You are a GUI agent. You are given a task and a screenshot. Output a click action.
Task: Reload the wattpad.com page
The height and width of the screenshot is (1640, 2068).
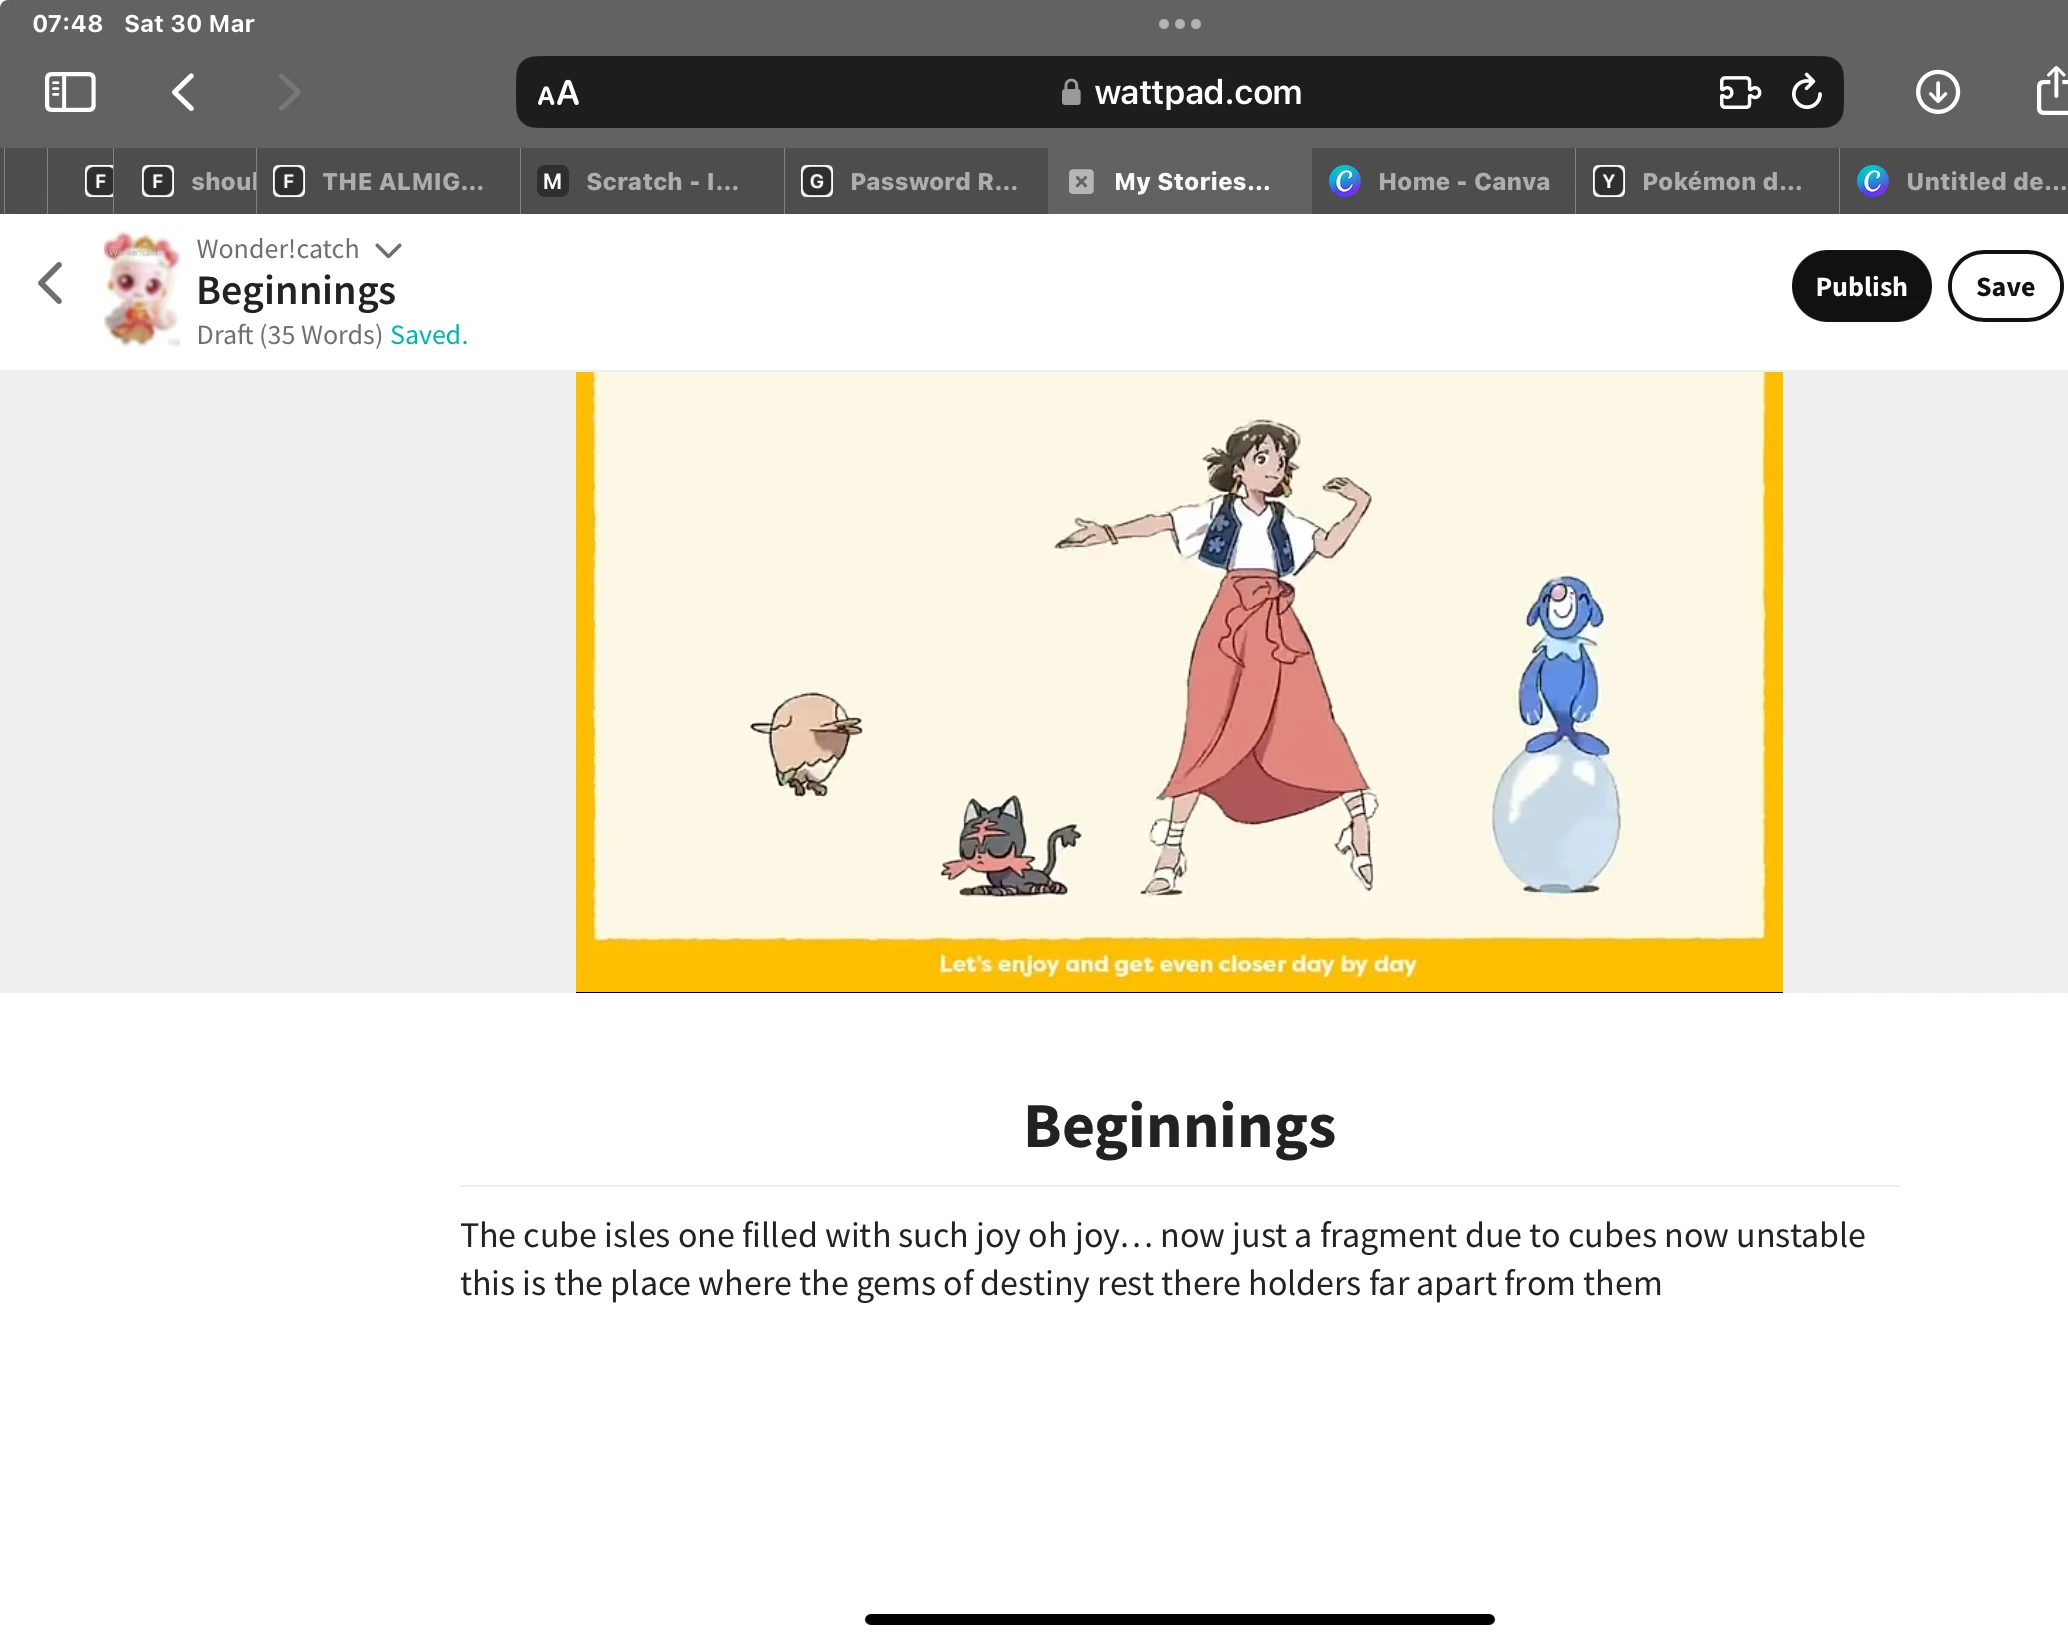tap(1806, 92)
